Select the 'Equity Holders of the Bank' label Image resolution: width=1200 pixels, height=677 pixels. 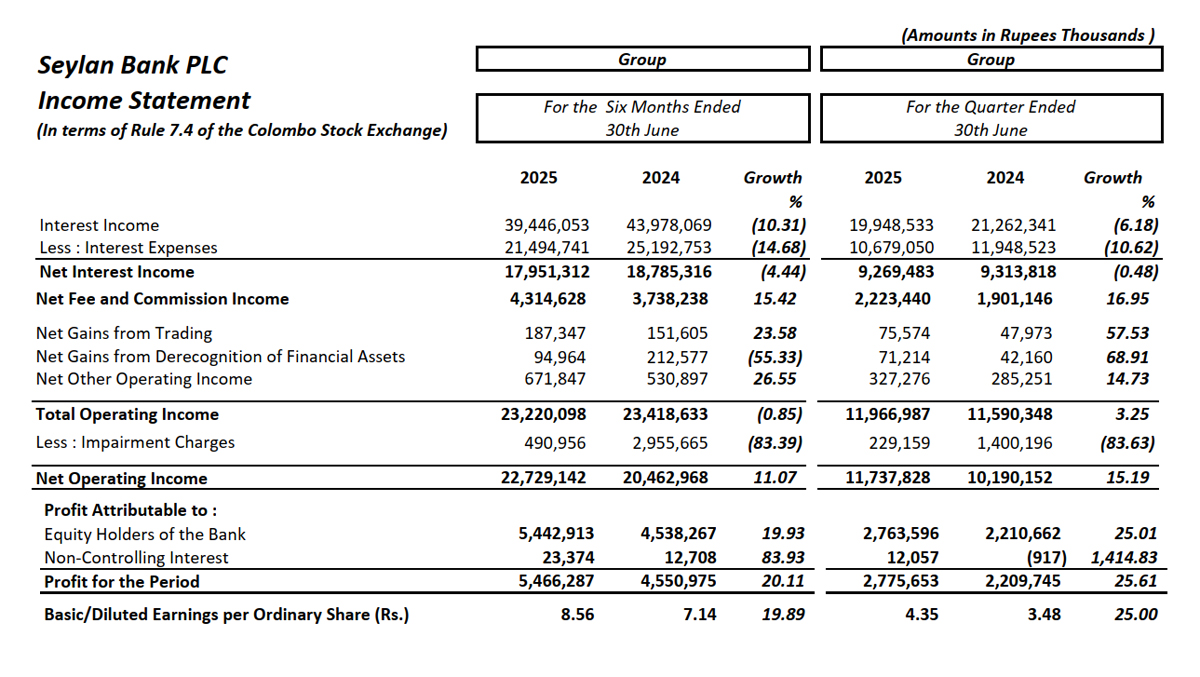(145, 534)
